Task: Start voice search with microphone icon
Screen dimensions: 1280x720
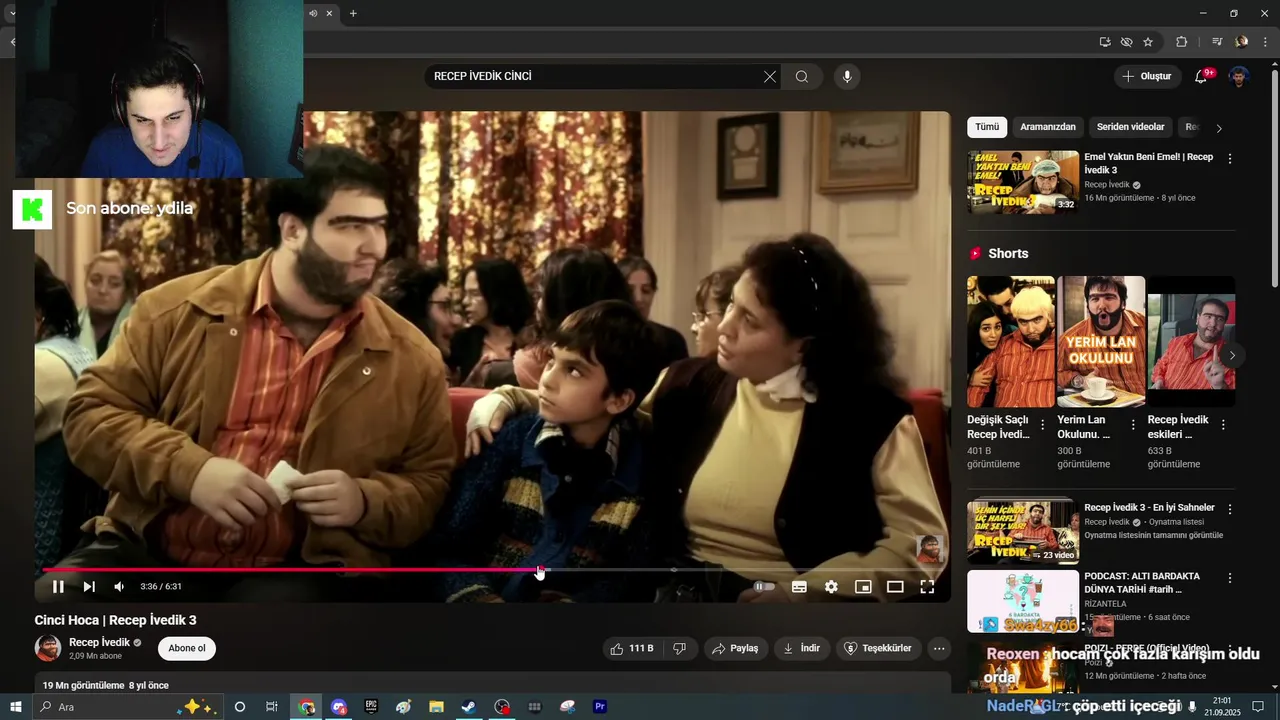Action: click(x=847, y=77)
